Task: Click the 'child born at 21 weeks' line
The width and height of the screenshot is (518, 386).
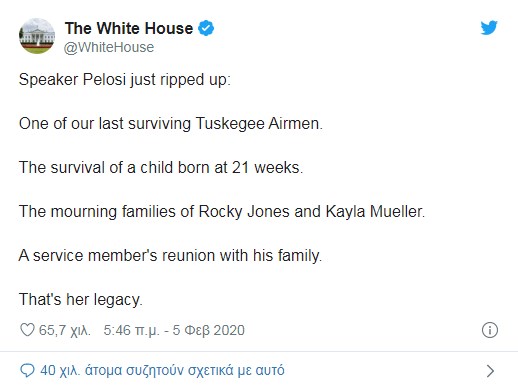Action: pos(161,168)
